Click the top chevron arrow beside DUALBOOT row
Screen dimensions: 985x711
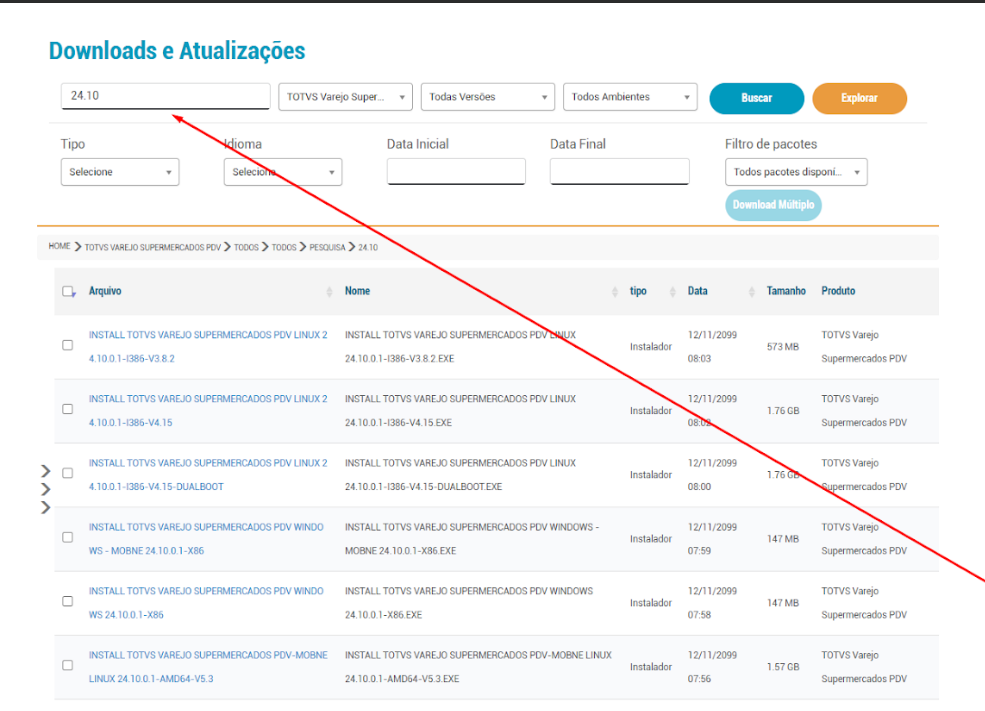click(45, 471)
